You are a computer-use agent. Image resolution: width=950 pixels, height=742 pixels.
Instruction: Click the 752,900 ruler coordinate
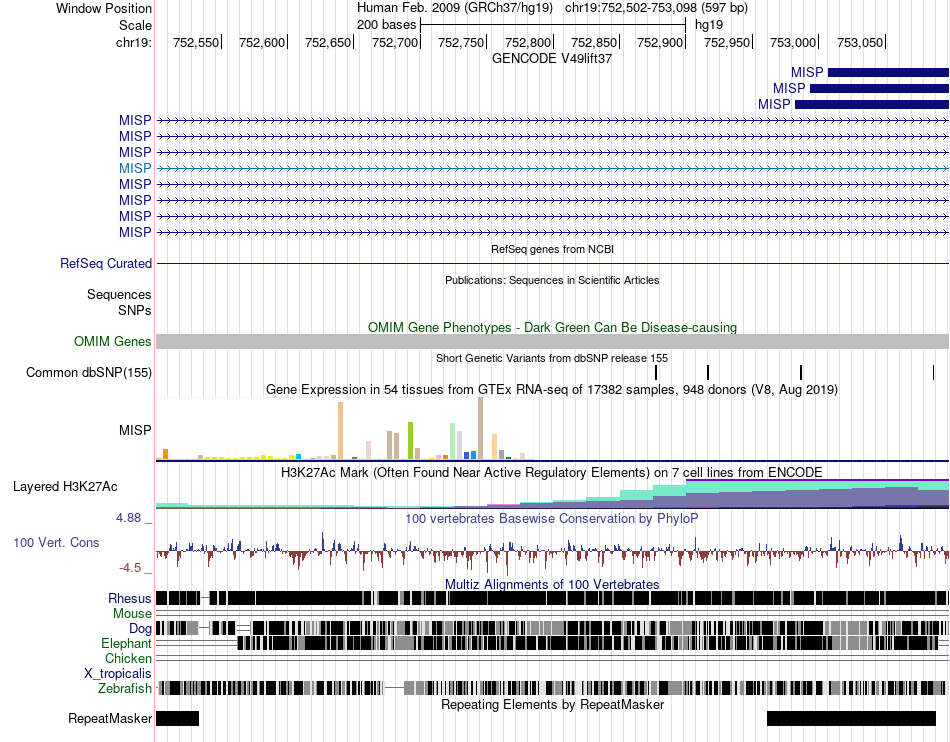pyautogui.click(x=660, y=42)
